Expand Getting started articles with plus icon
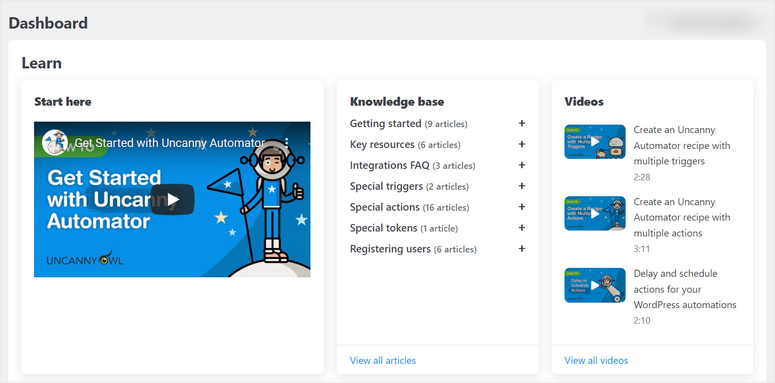 pyautogui.click(x=521, y=124)
